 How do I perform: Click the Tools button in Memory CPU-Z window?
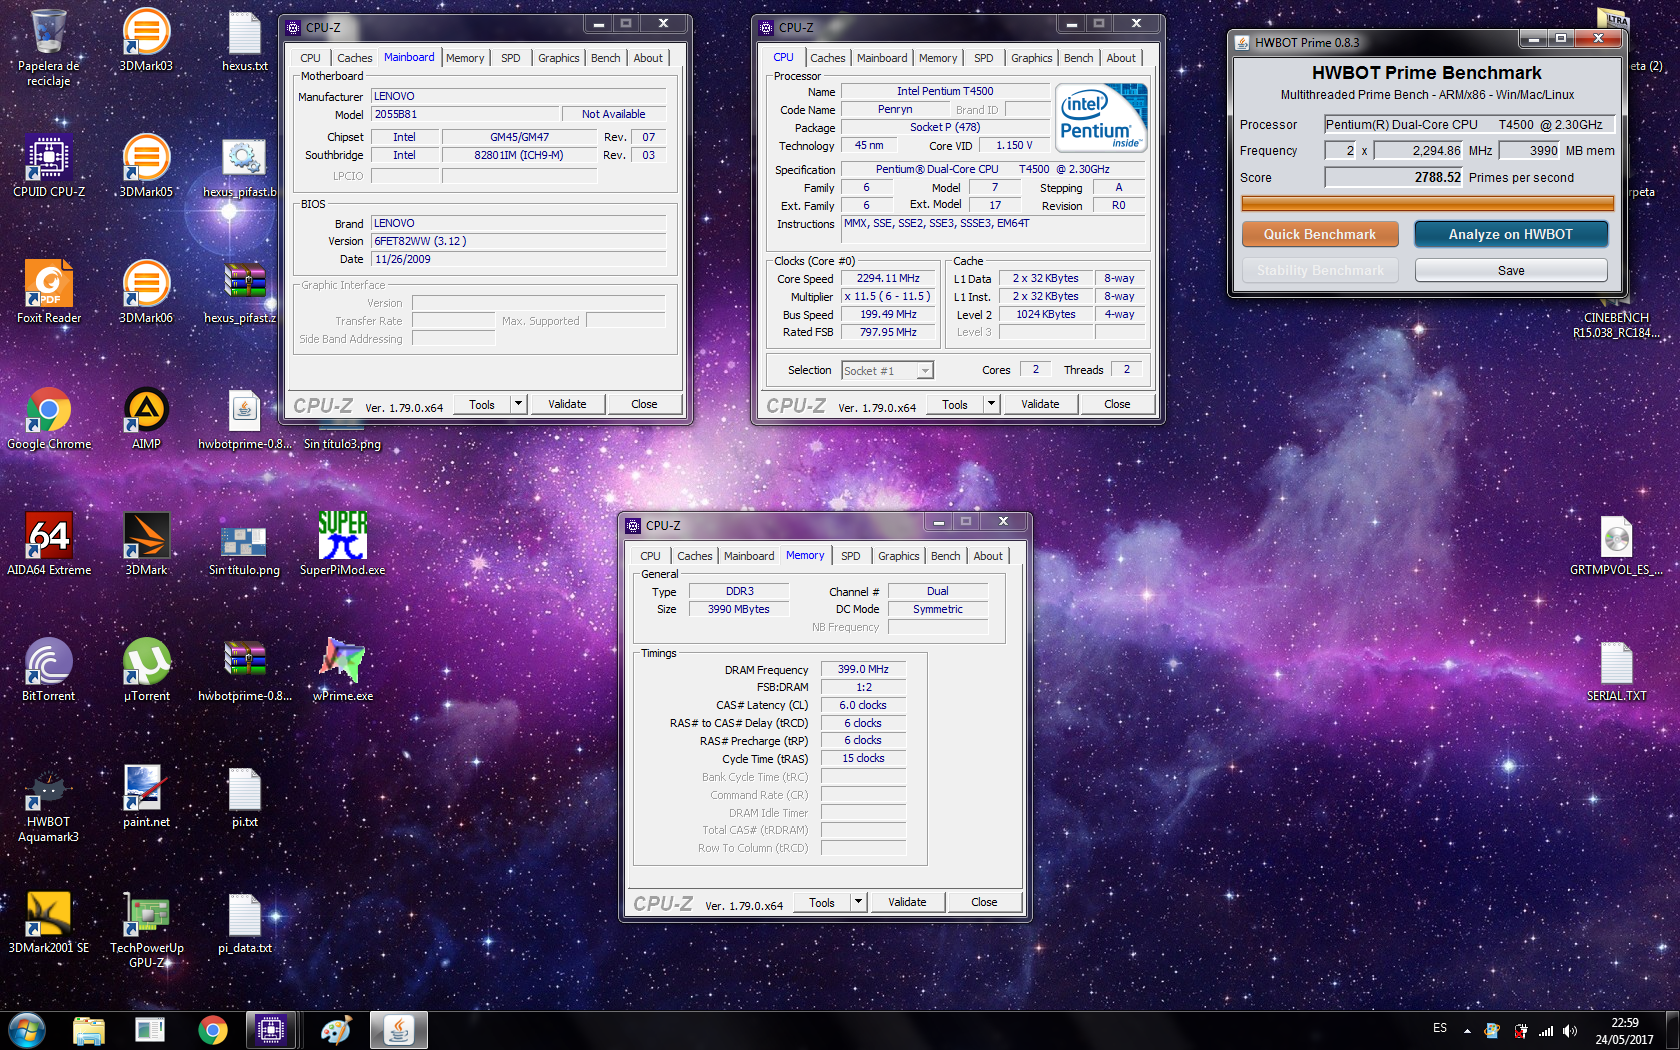point(822,902)
